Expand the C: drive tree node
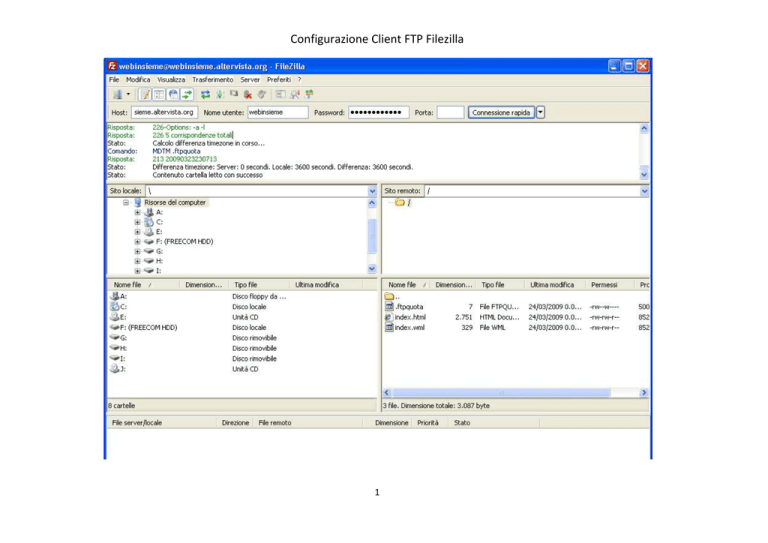This screenshot has width=768, height=543. point(138,222)
